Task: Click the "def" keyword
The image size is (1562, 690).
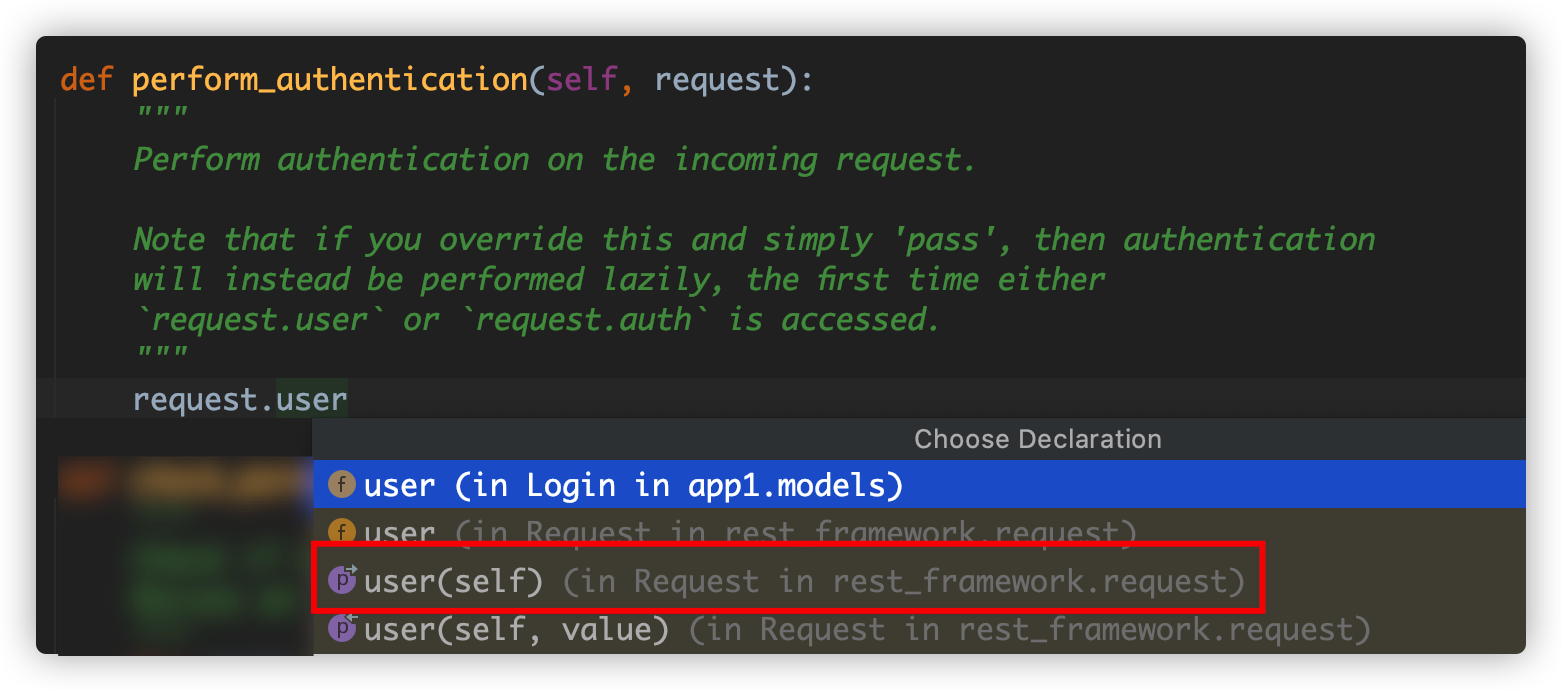Action: 87,79
